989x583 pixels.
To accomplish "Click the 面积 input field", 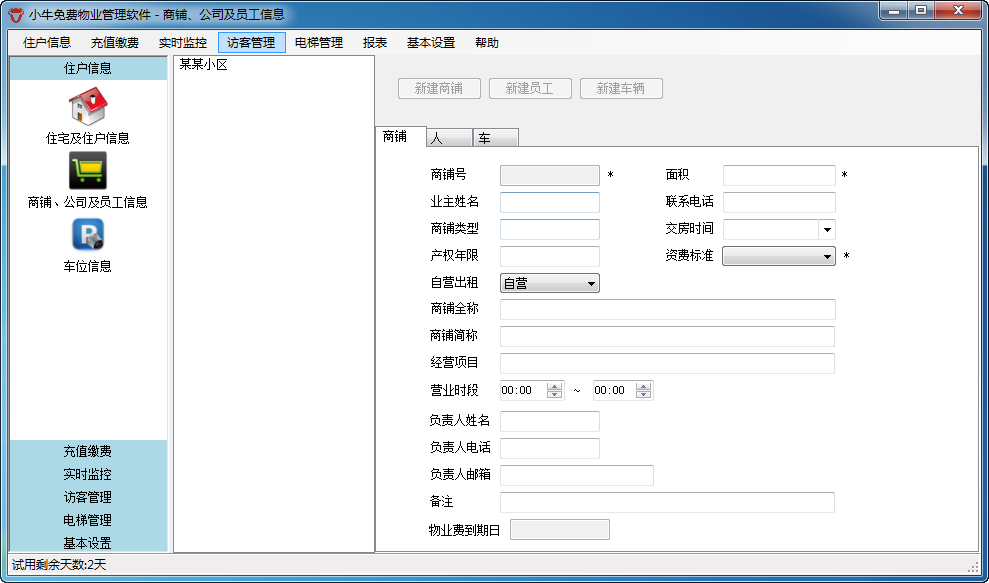I will click(779, 175).
